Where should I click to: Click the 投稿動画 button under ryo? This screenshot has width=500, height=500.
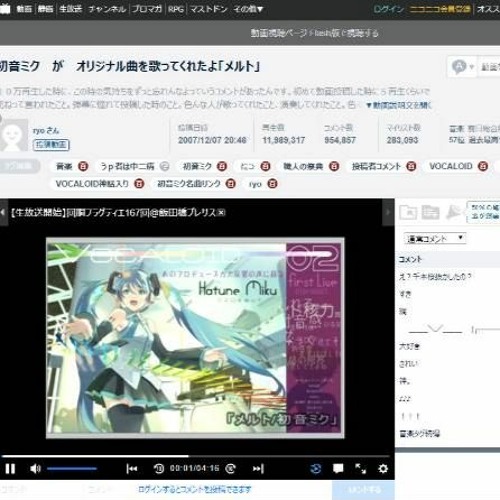click(x=51, y=144)
